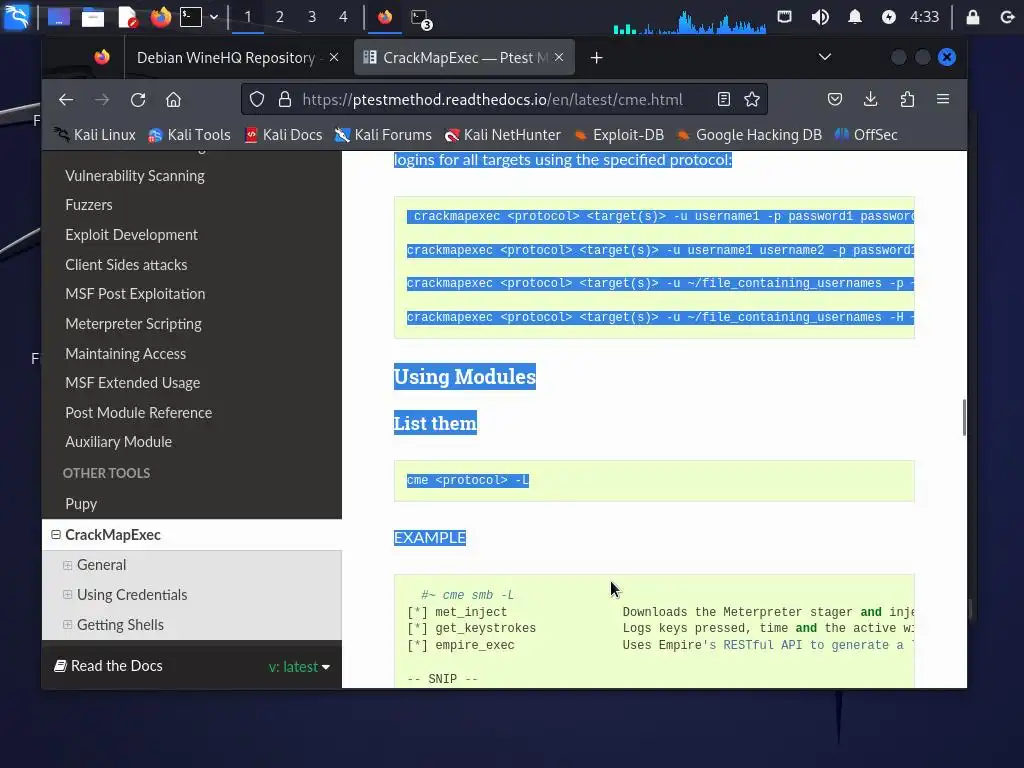Screen dimensions: 1024x768
Task: Open the tracking protection shield icon
Action: pos(257,99)
